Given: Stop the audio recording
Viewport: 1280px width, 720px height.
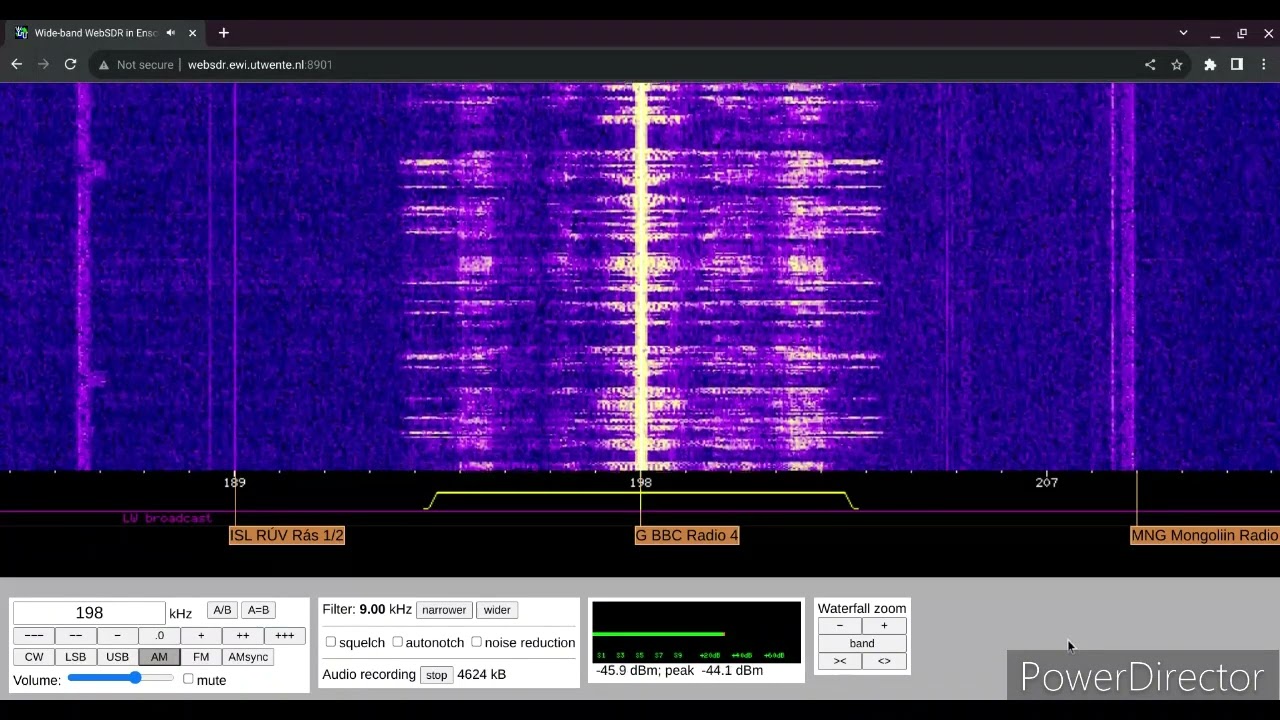Looking at the screenshot, I should click(x=437, y=675).
